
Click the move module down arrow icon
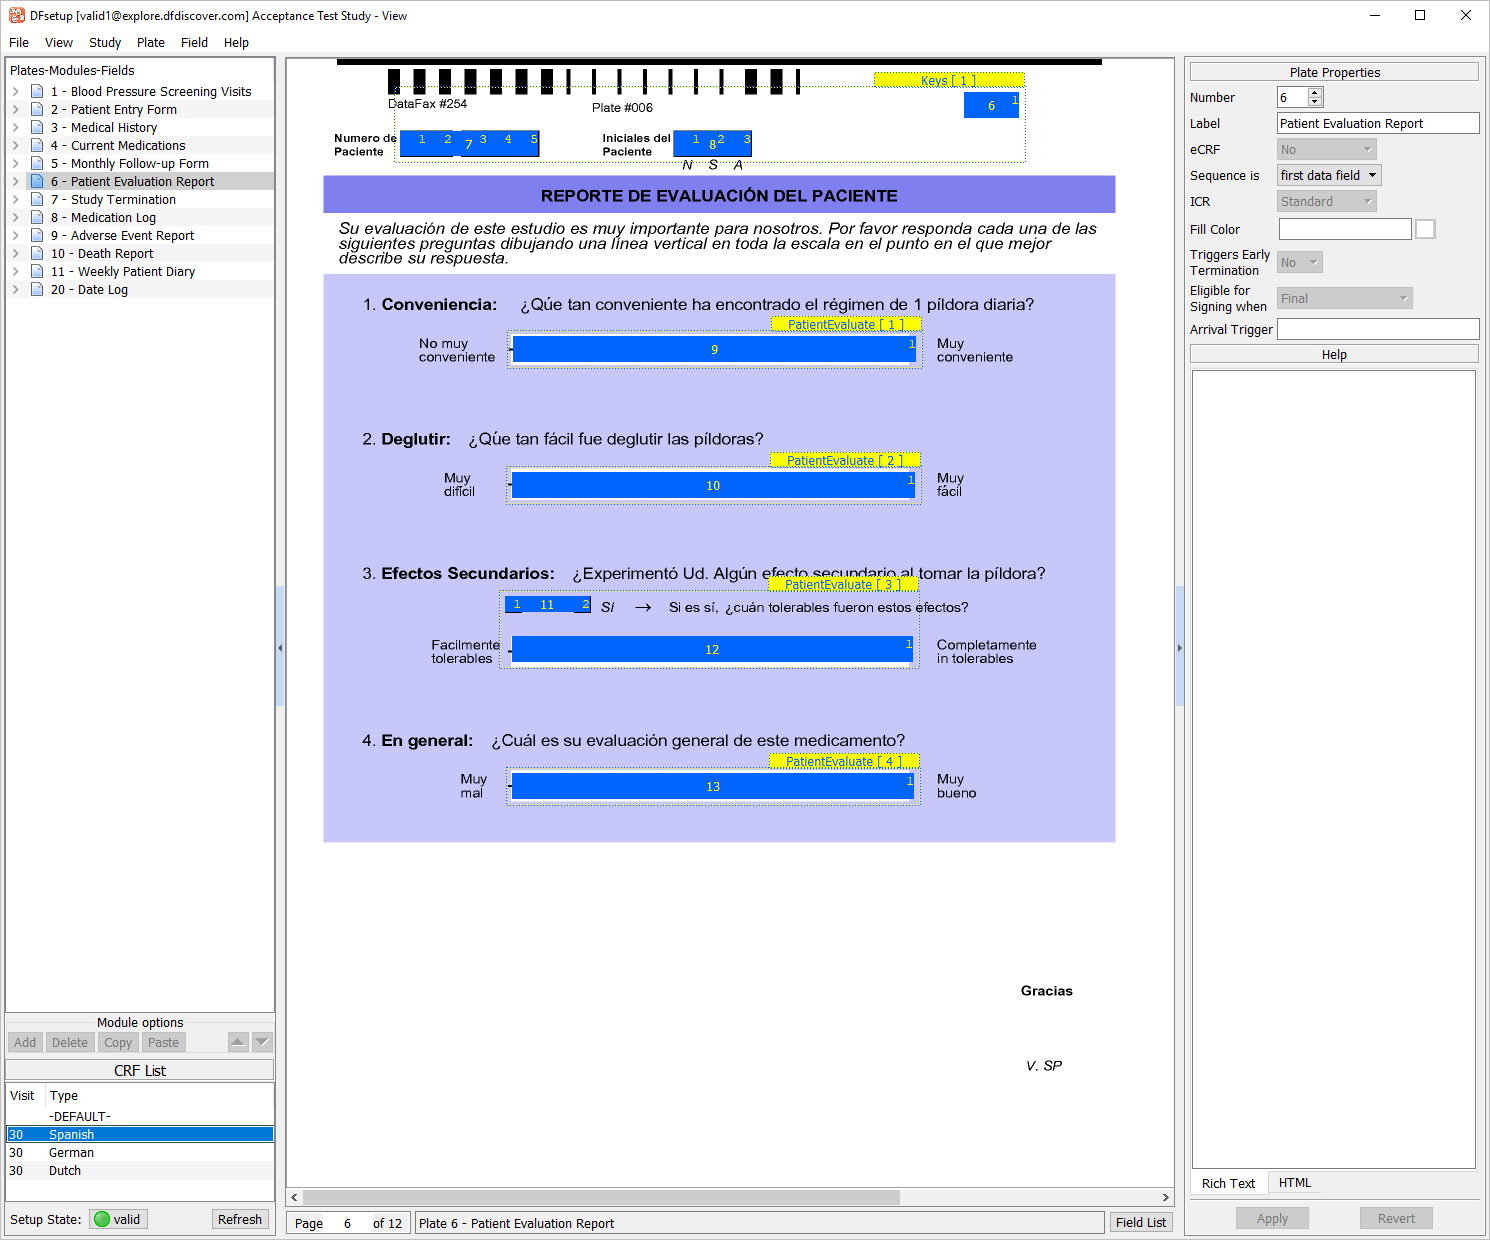click(x=262, y=1042)
